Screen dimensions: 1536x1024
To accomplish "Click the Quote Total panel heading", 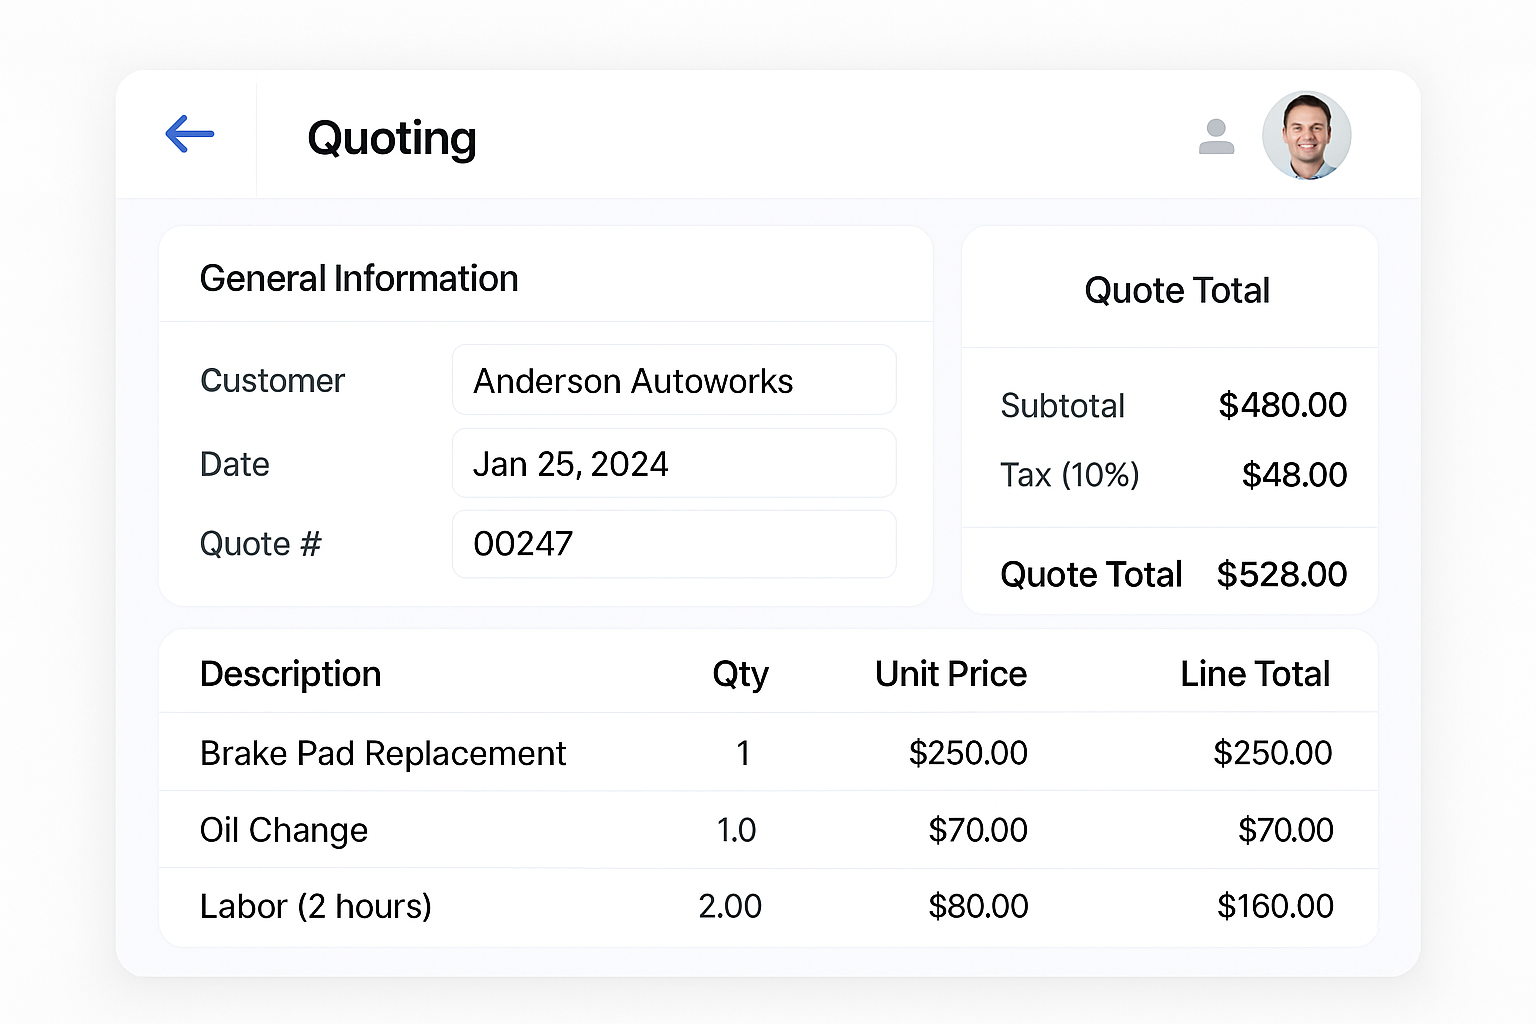I will (1176, 290).
